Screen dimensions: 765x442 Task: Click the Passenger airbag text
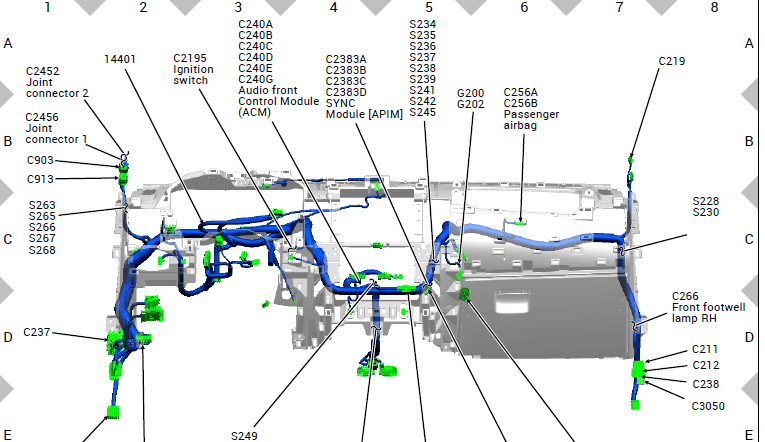pyautogui.click(x=531, y=120)
